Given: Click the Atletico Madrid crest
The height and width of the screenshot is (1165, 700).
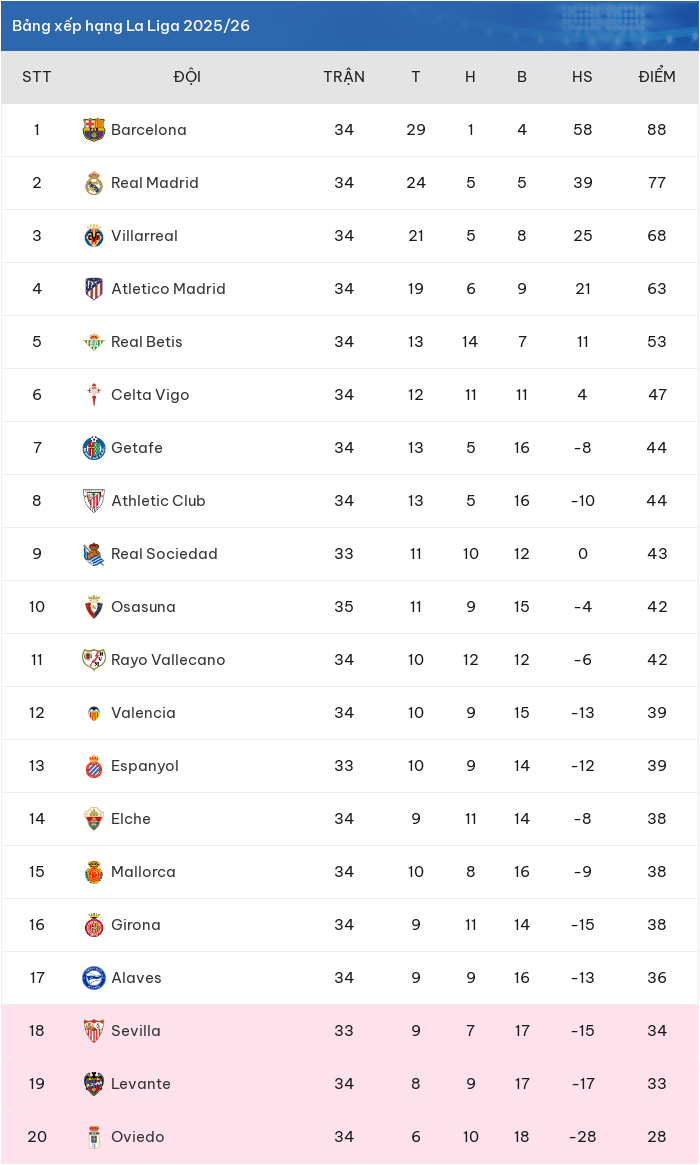Looking at the screenshot, I should (94, 289).
